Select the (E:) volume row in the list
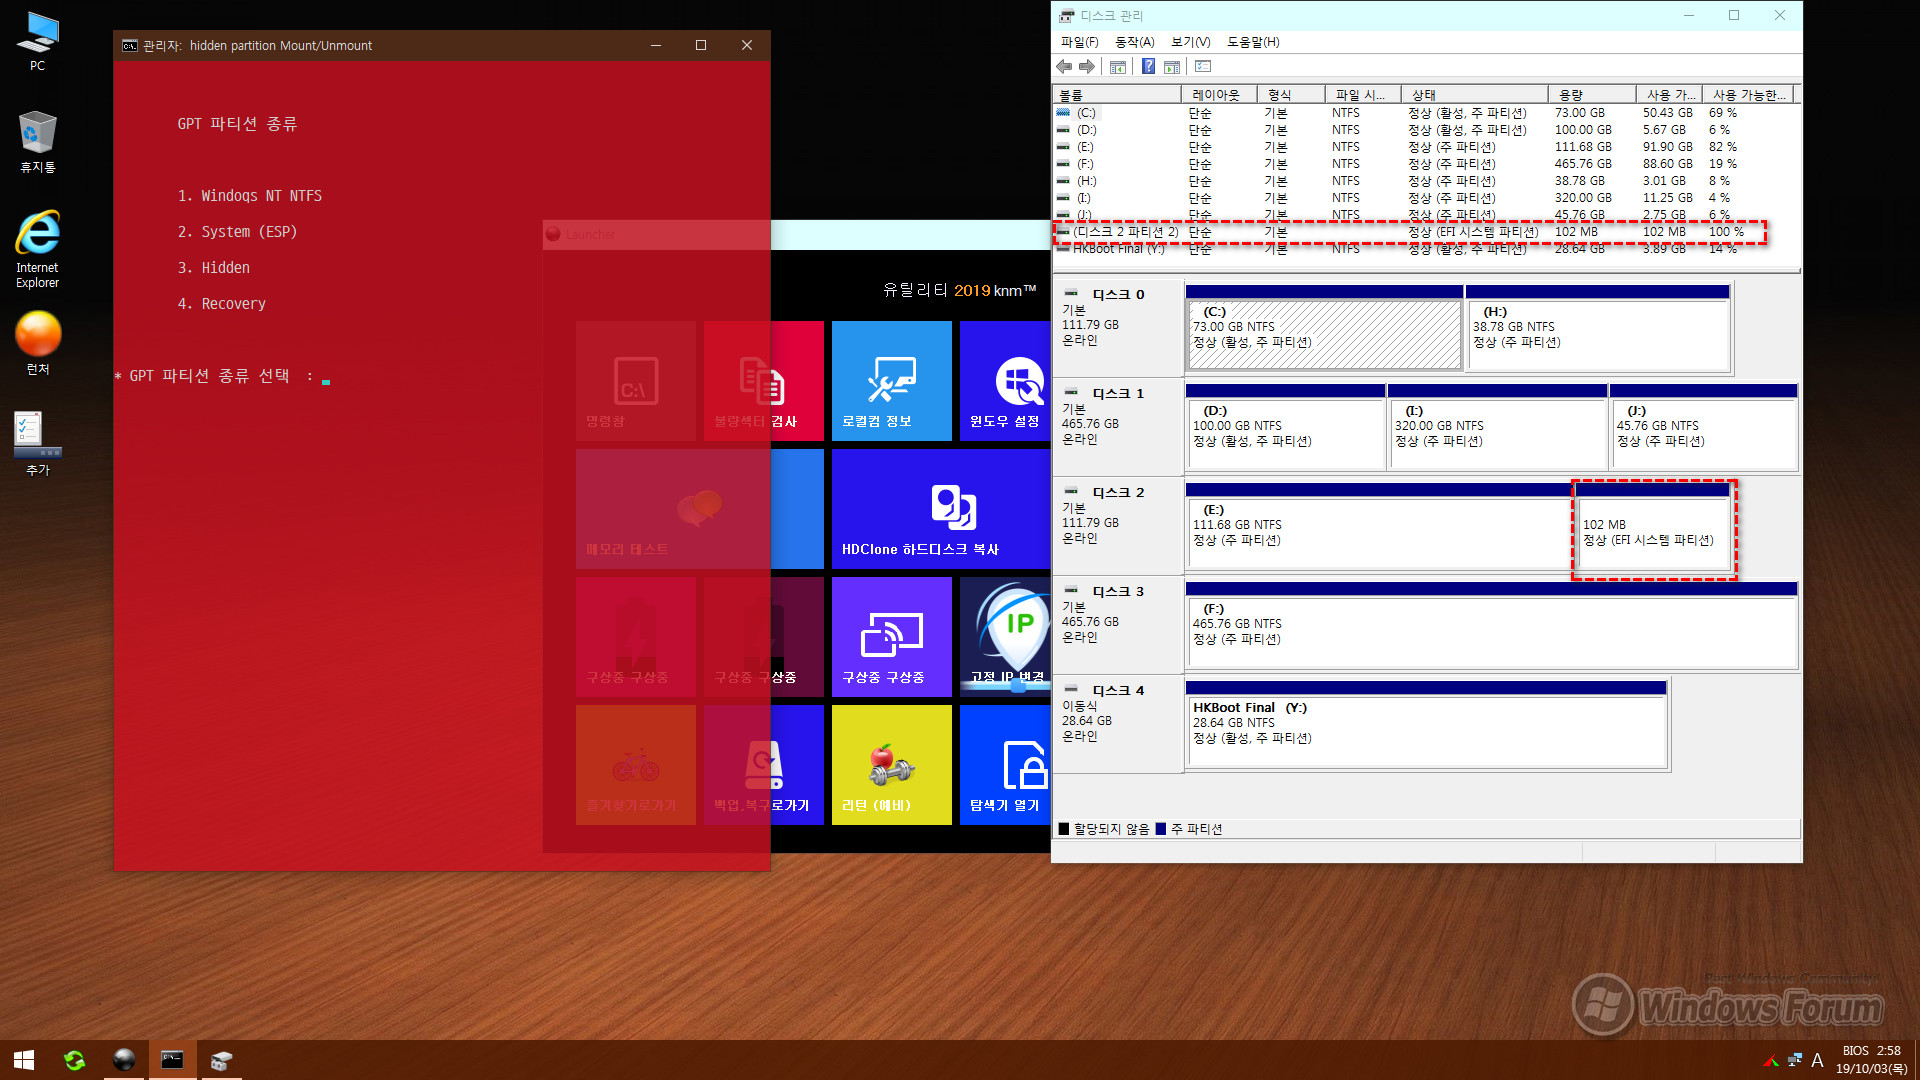 [1426, 147]
